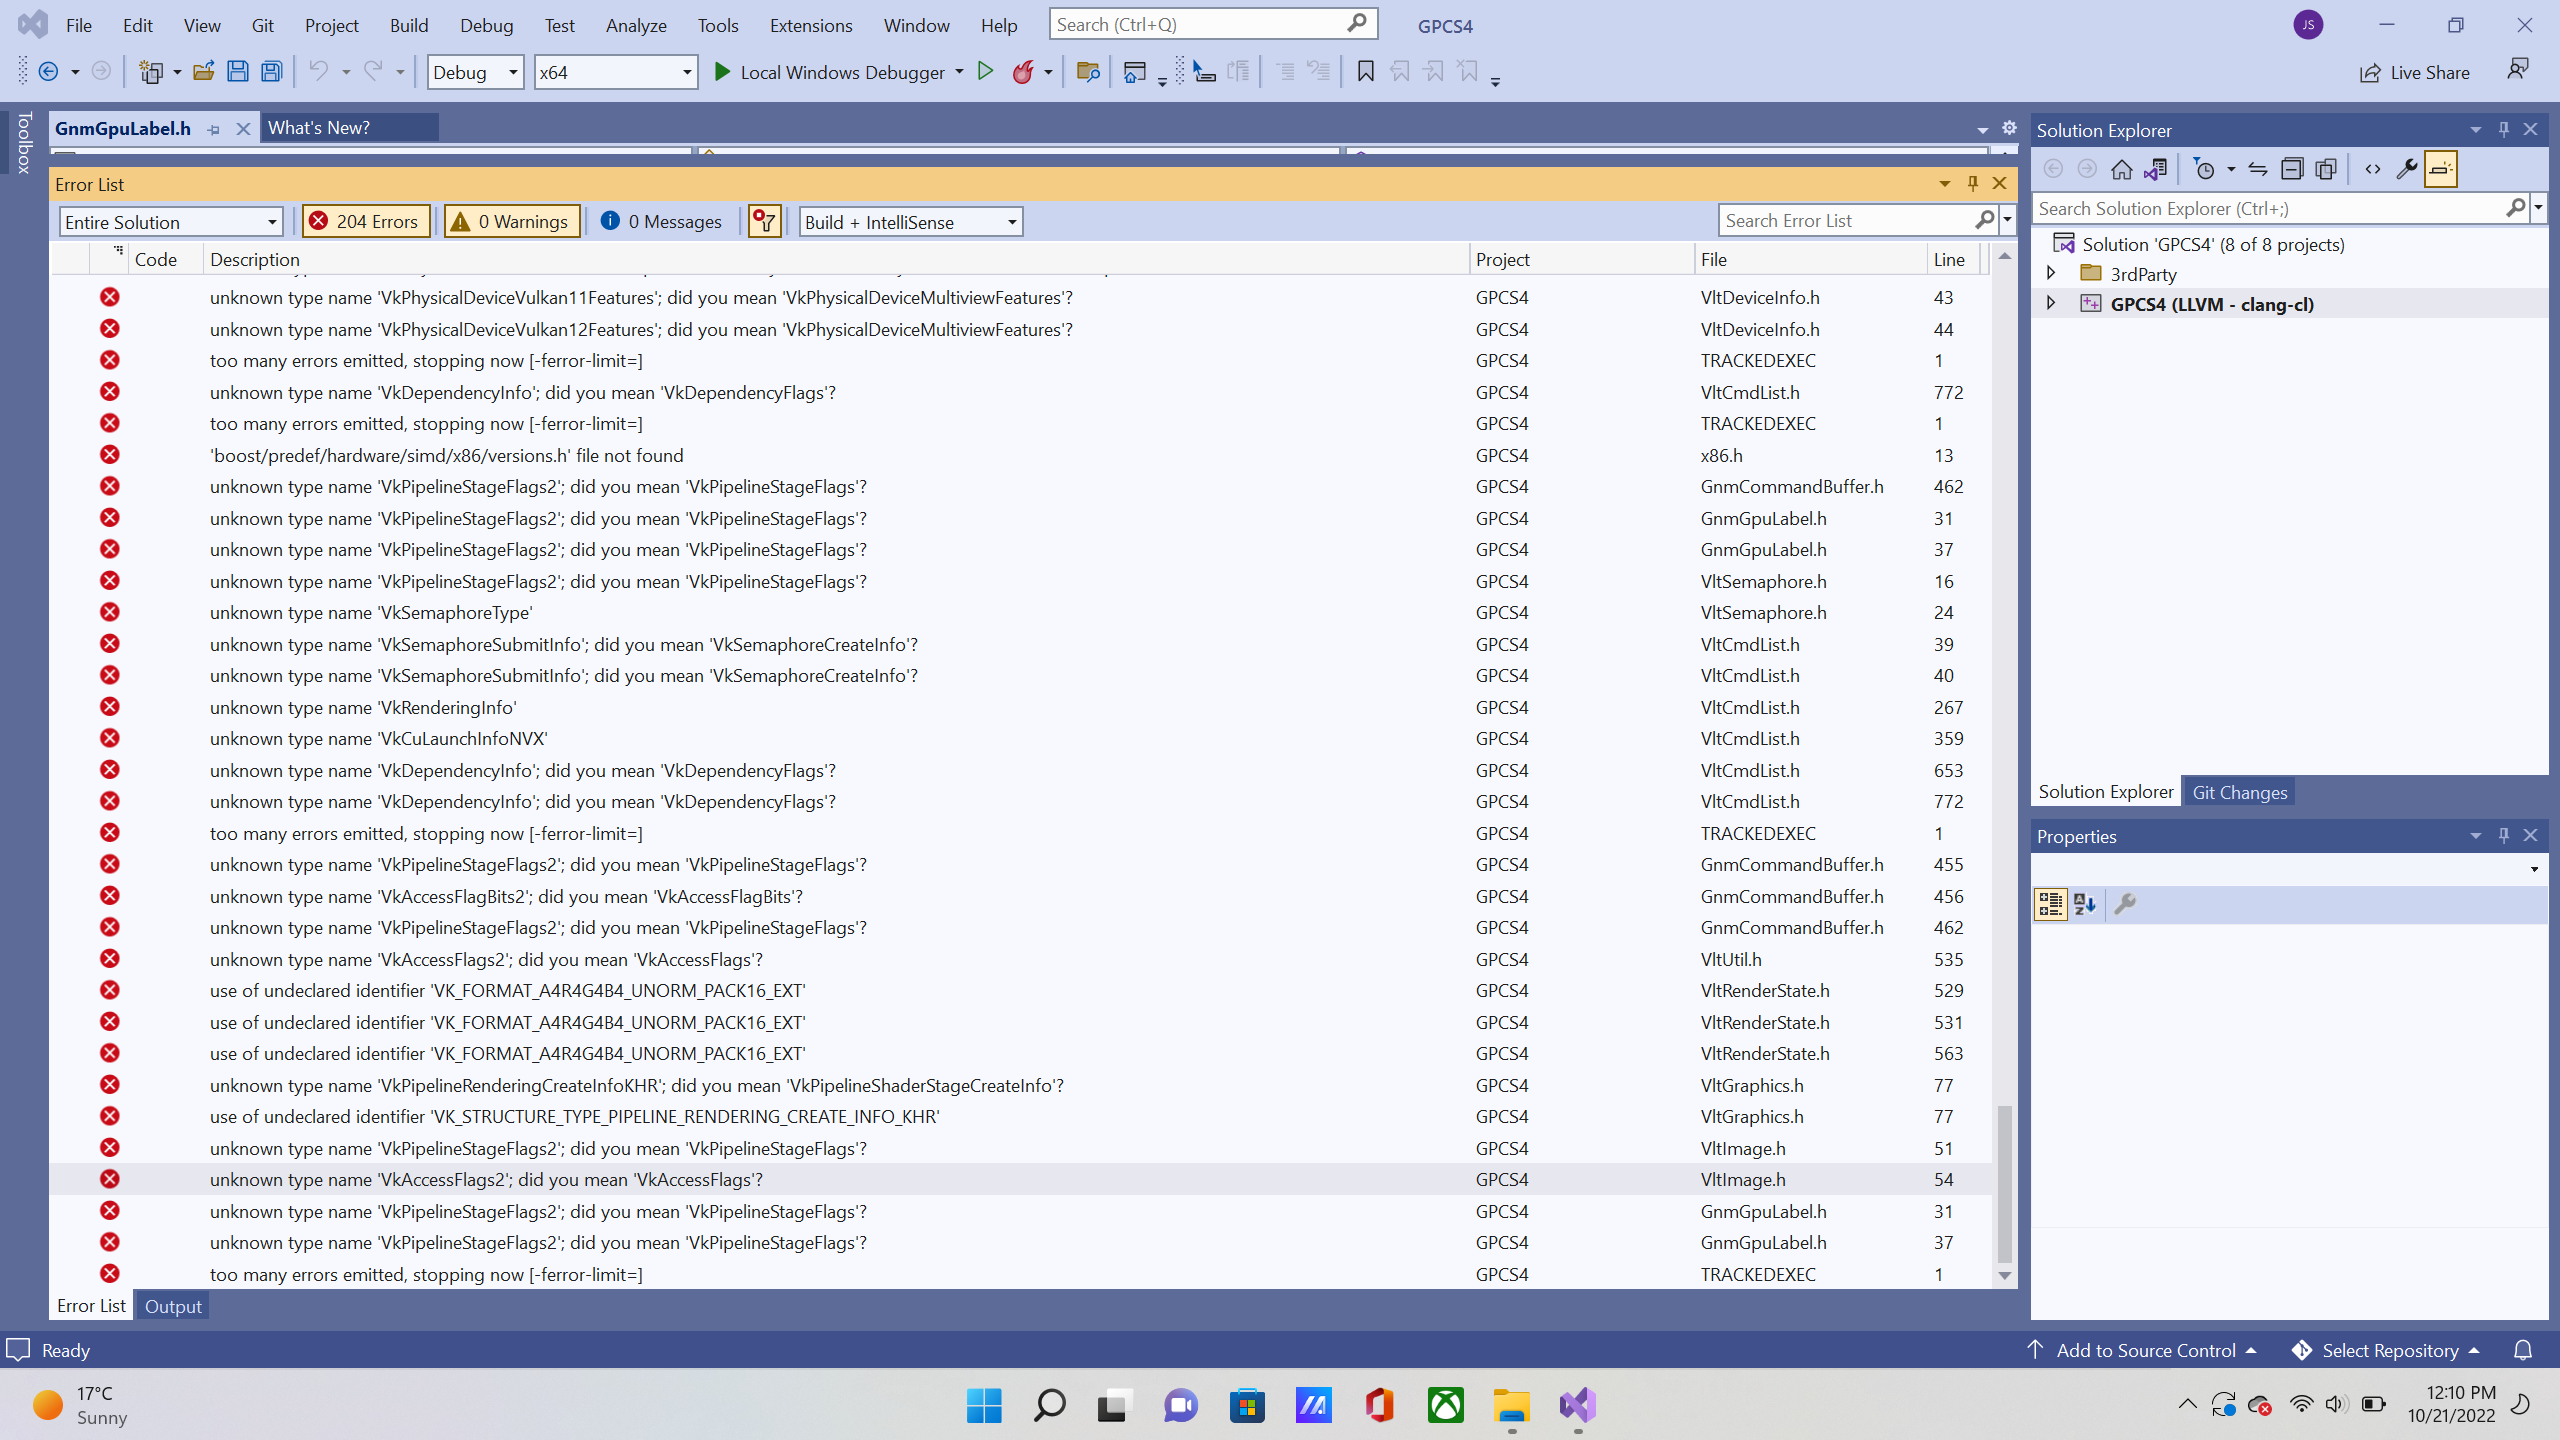The image size is (2560, 1440).
Task: Expand the GPCS4 project node
Action: point(2051,303)
